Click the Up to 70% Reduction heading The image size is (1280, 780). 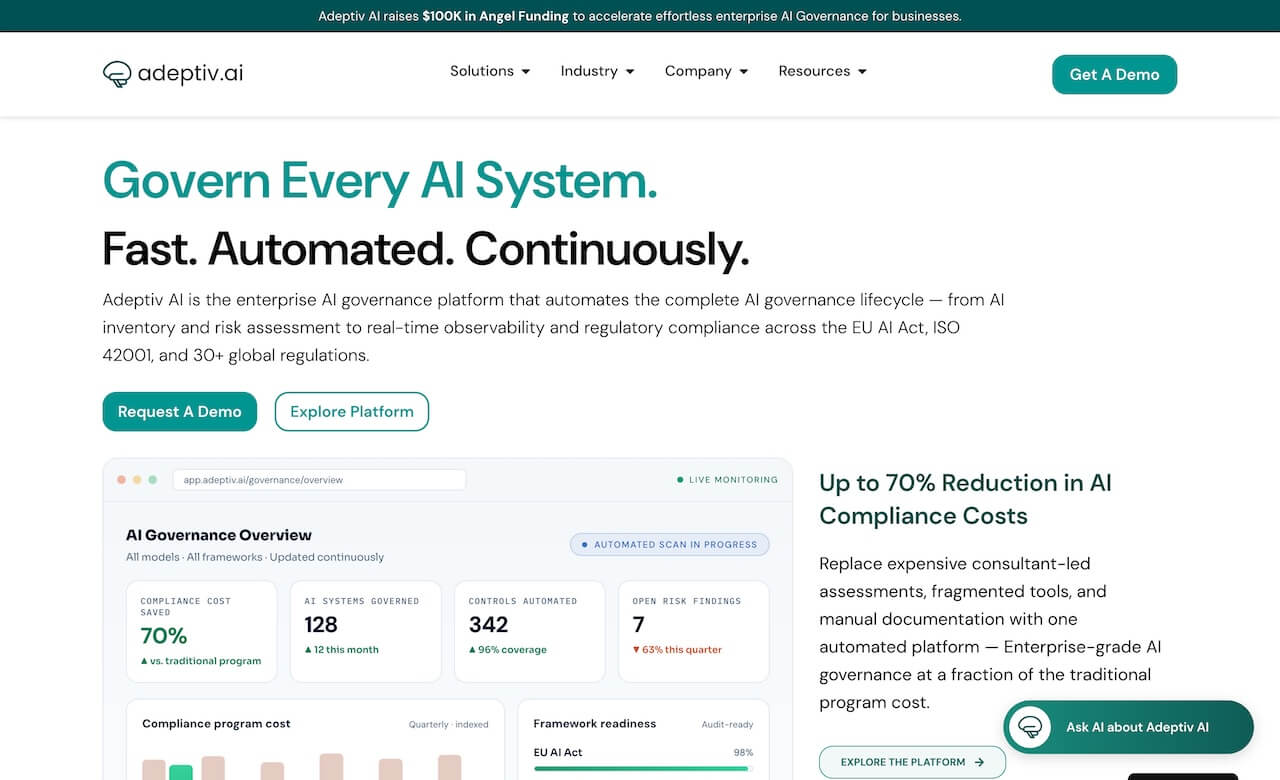965,499
